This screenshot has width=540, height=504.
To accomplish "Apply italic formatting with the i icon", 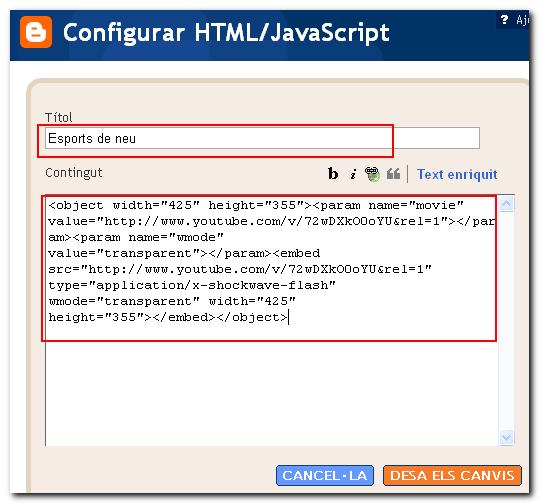I will 353,174.
